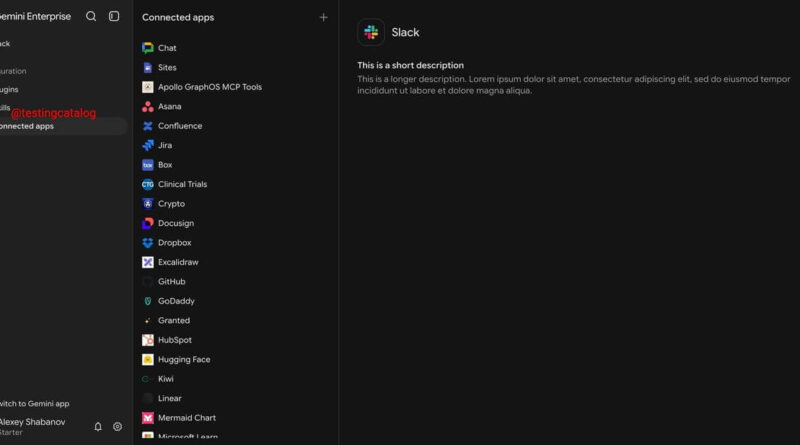This screenshot has width=800, height=445.
Task: Click the HubSpot app icon
Action: (x=147, y=340)
